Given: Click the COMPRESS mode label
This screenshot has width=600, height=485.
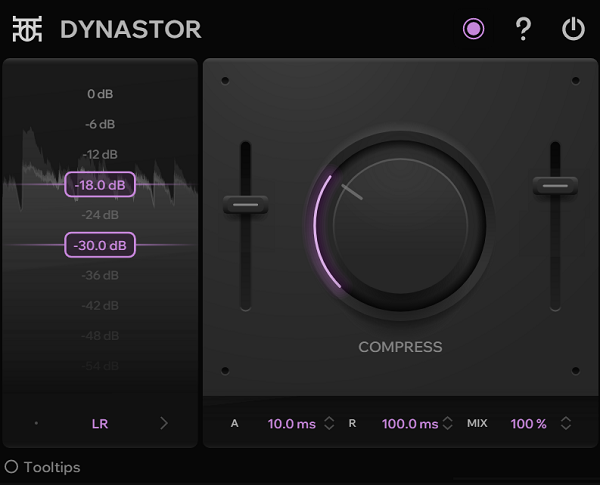Looking at the screenshot, I should pyautogui.click(x=400, y=347).
